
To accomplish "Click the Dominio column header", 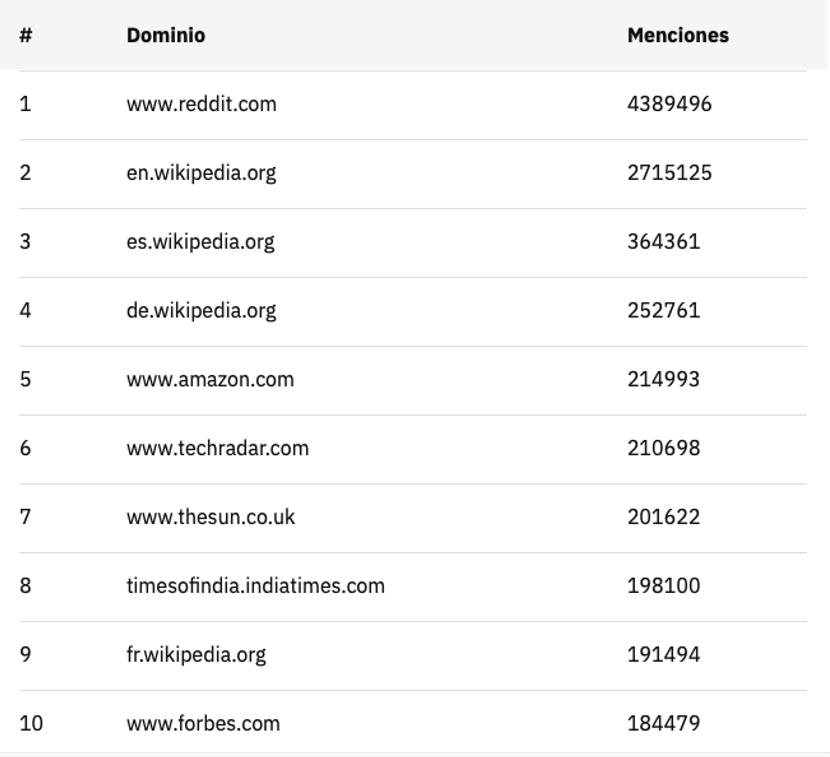I will [165, 36].
